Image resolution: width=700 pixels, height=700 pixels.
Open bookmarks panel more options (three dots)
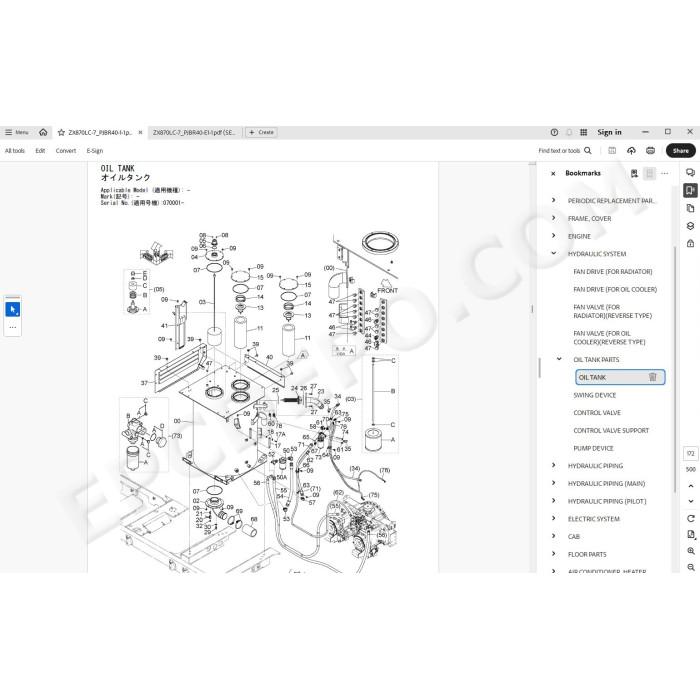[x=665, y=173]
